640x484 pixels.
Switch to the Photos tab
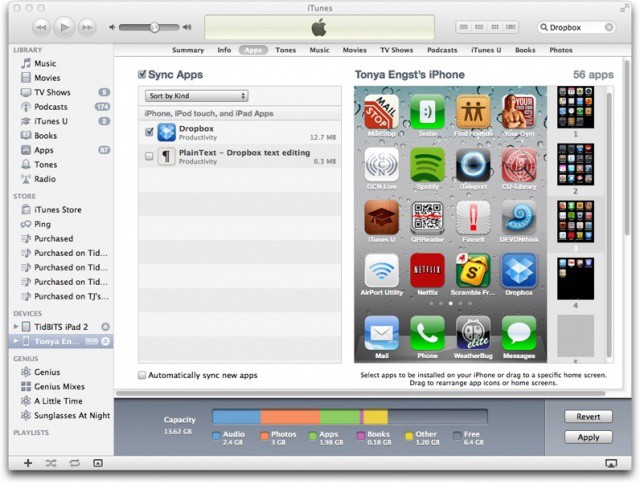pyautogui.click(x=561, y=50)
